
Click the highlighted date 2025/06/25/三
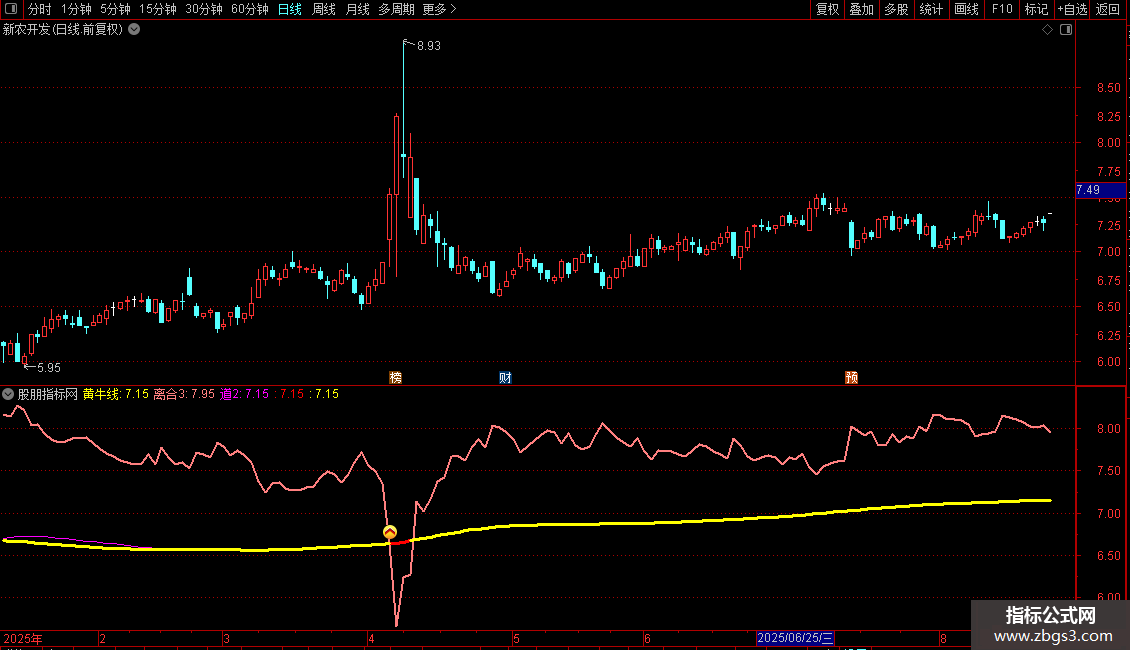(796, 638)
